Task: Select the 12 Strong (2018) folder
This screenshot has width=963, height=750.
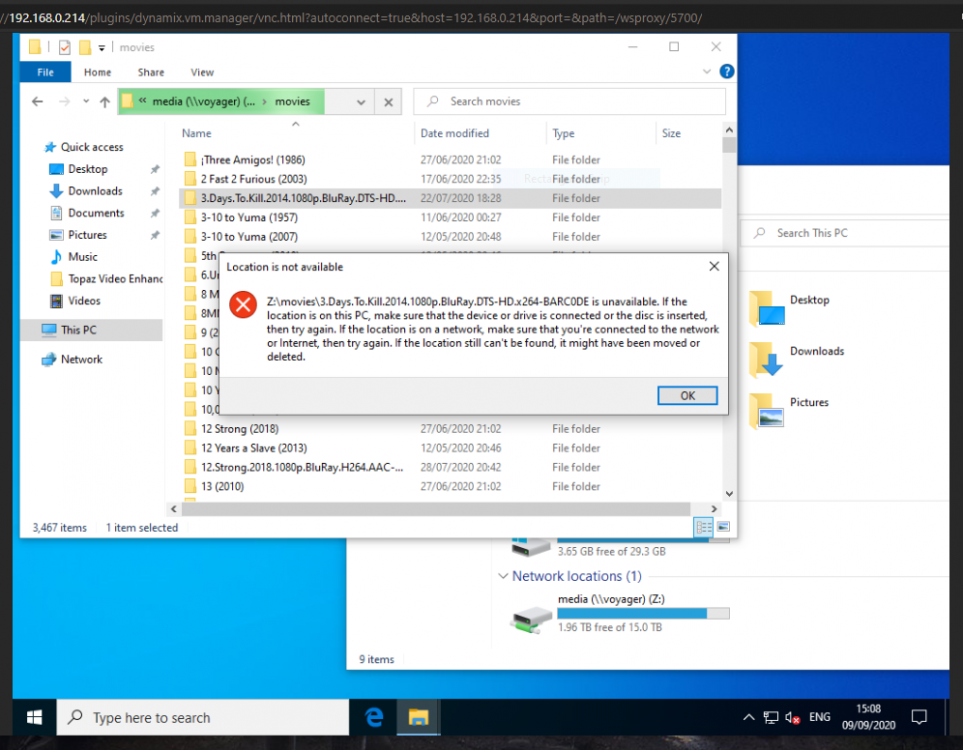Action: (240, 429)
